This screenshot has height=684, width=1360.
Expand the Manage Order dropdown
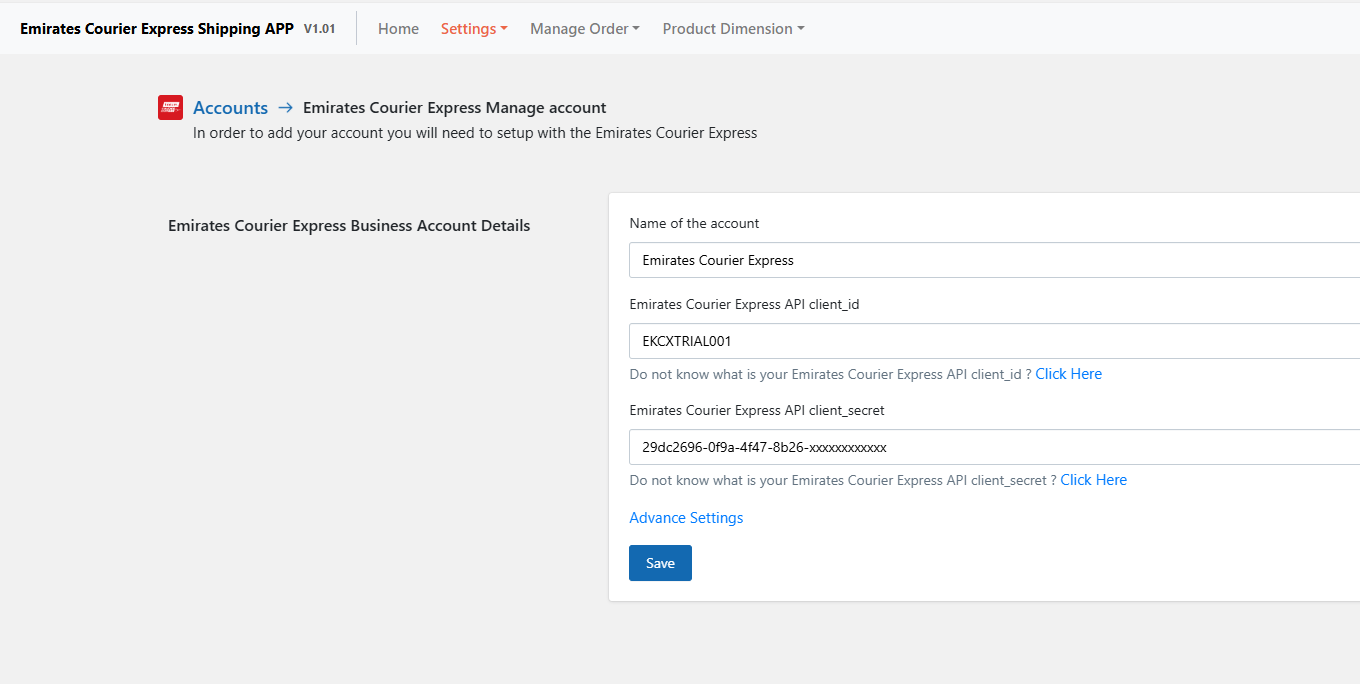pyautogui.click(x=585, y=29)
